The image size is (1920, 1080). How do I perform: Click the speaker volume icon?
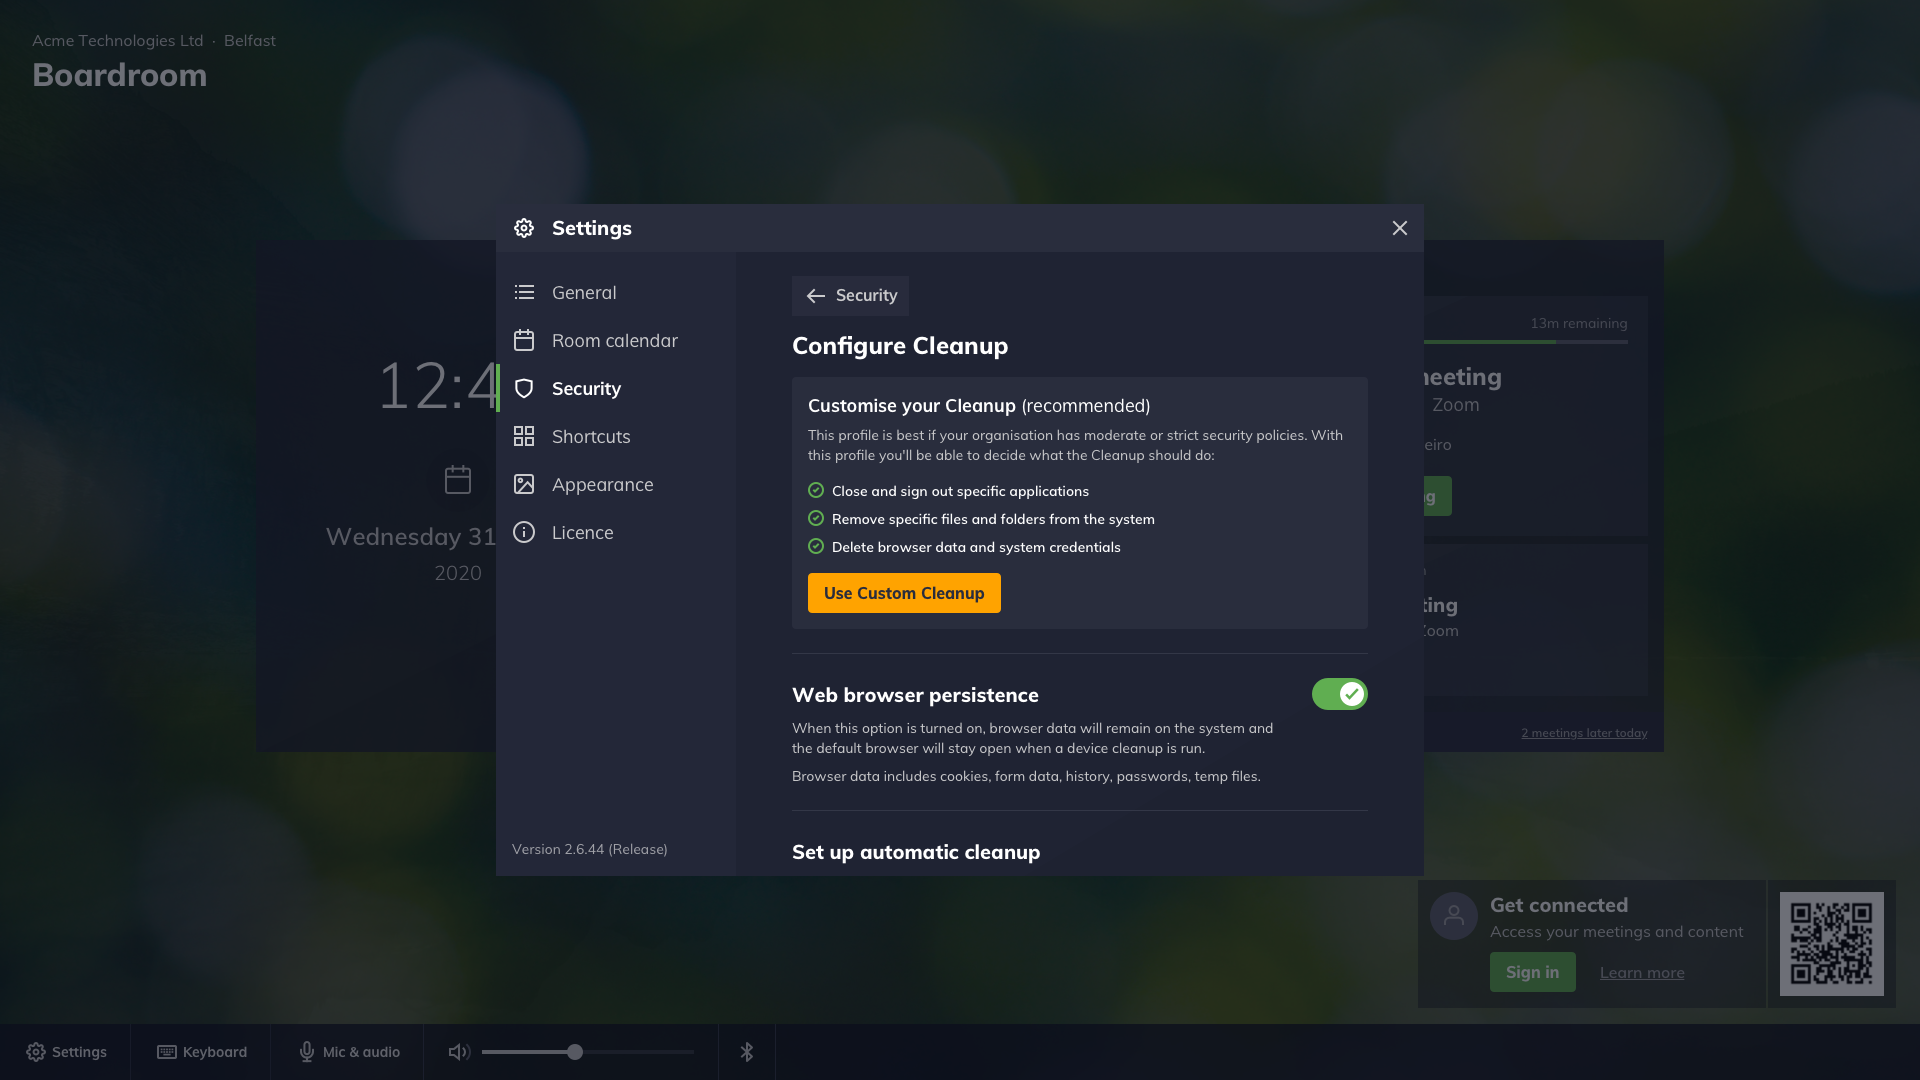click(458, 1051)
